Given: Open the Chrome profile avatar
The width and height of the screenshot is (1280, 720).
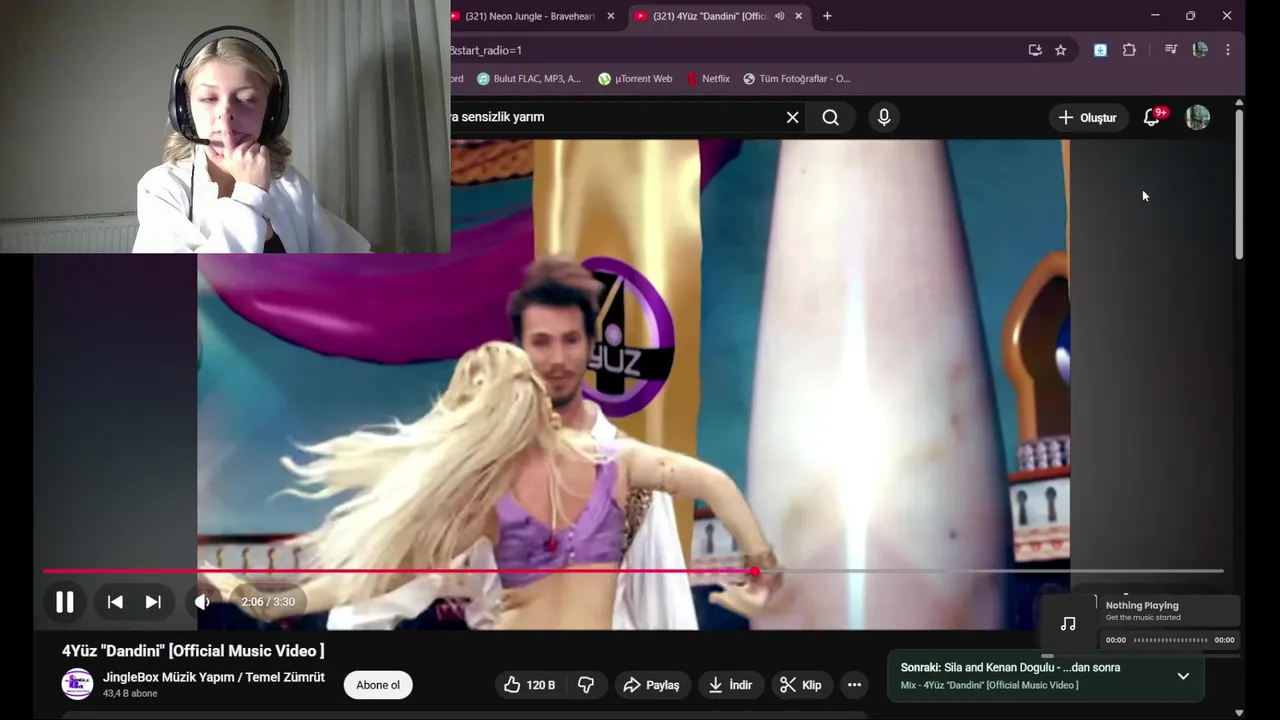Looking at the screenshot, I should 1200,50.
